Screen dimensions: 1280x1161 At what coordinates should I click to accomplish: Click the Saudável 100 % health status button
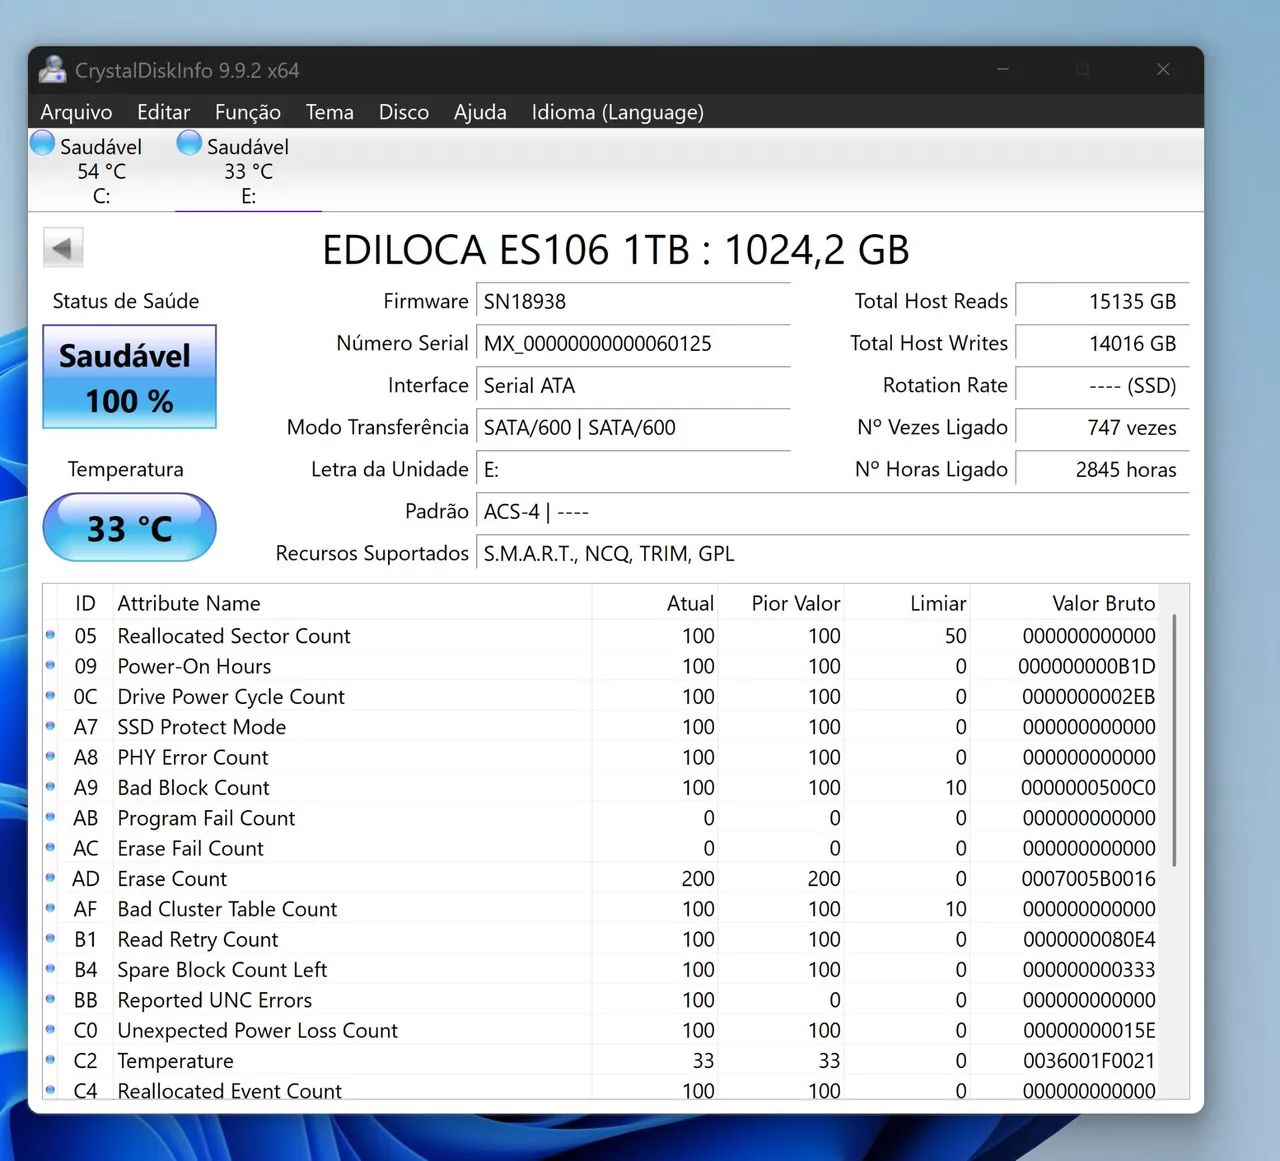[x=129, y=377]
